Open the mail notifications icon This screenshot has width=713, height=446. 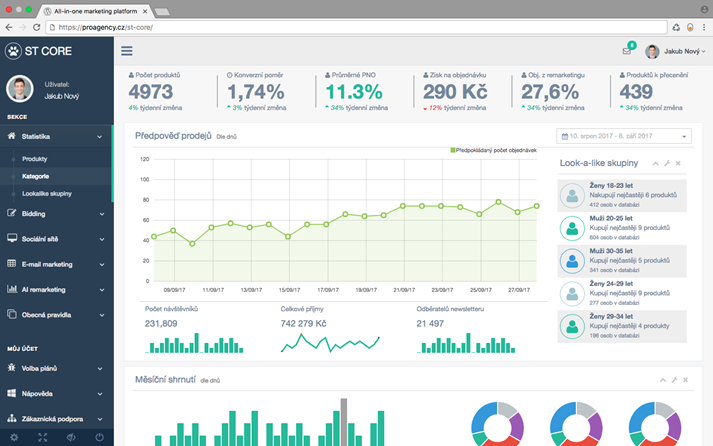627,52
